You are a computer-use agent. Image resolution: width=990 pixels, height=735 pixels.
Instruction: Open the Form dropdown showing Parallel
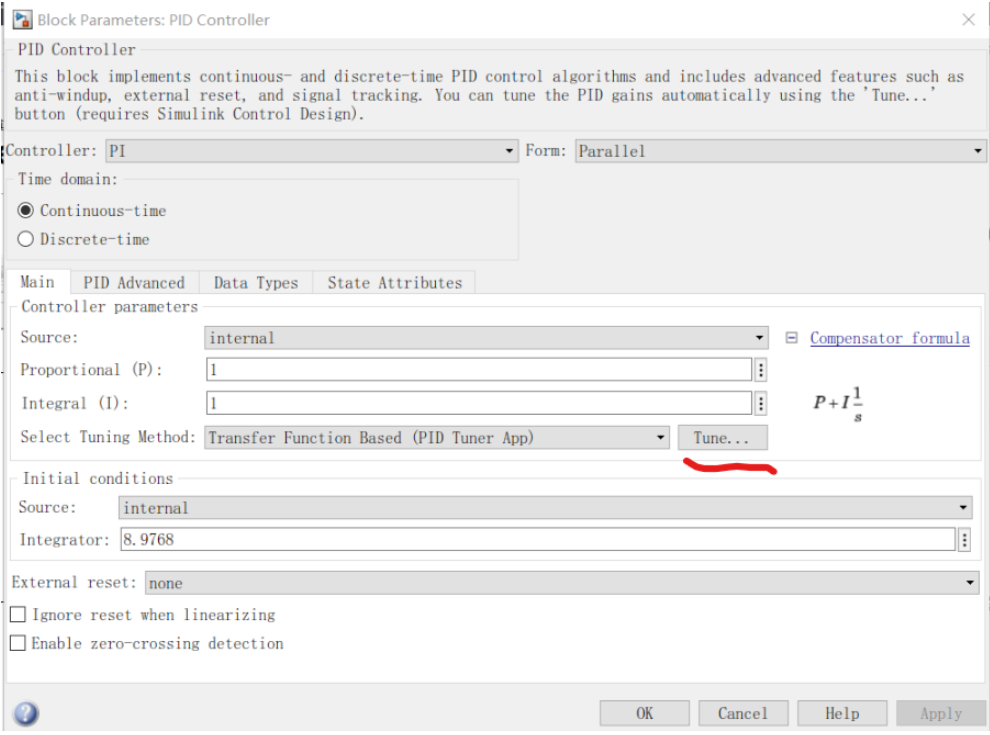(x=780, y=151)
